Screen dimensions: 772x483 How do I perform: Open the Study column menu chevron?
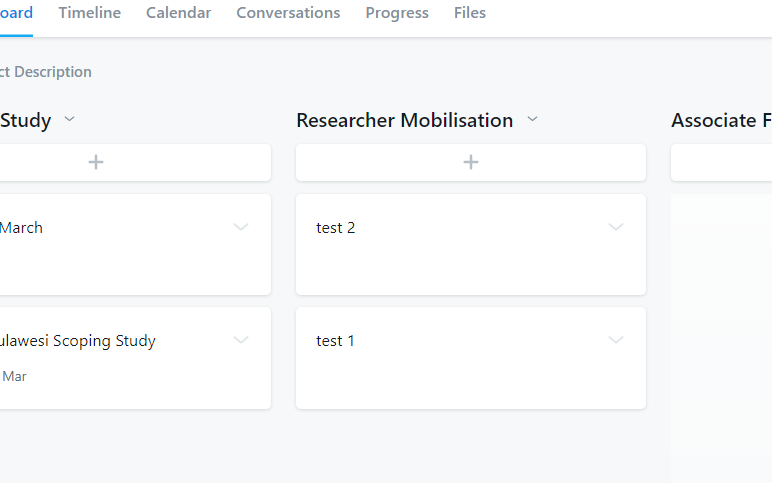(x=69, y=120)
